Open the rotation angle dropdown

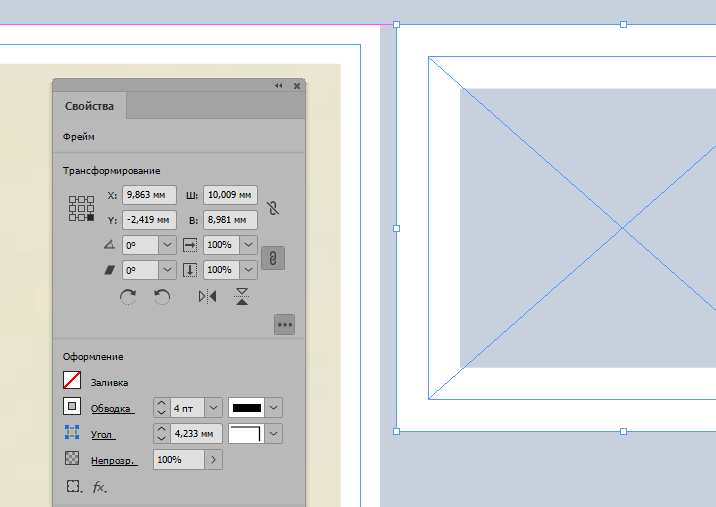point(167,245)
